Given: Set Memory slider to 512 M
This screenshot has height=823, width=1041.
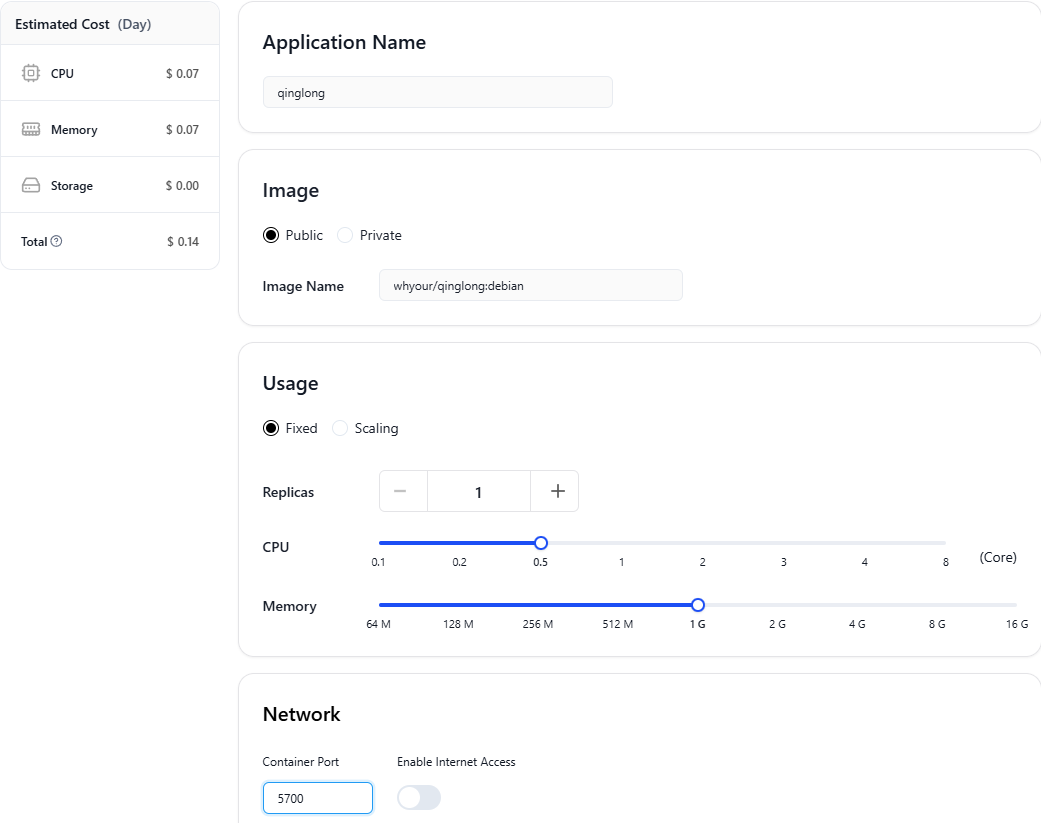Looking at the screenshot, I should click(x=618, y=605).
